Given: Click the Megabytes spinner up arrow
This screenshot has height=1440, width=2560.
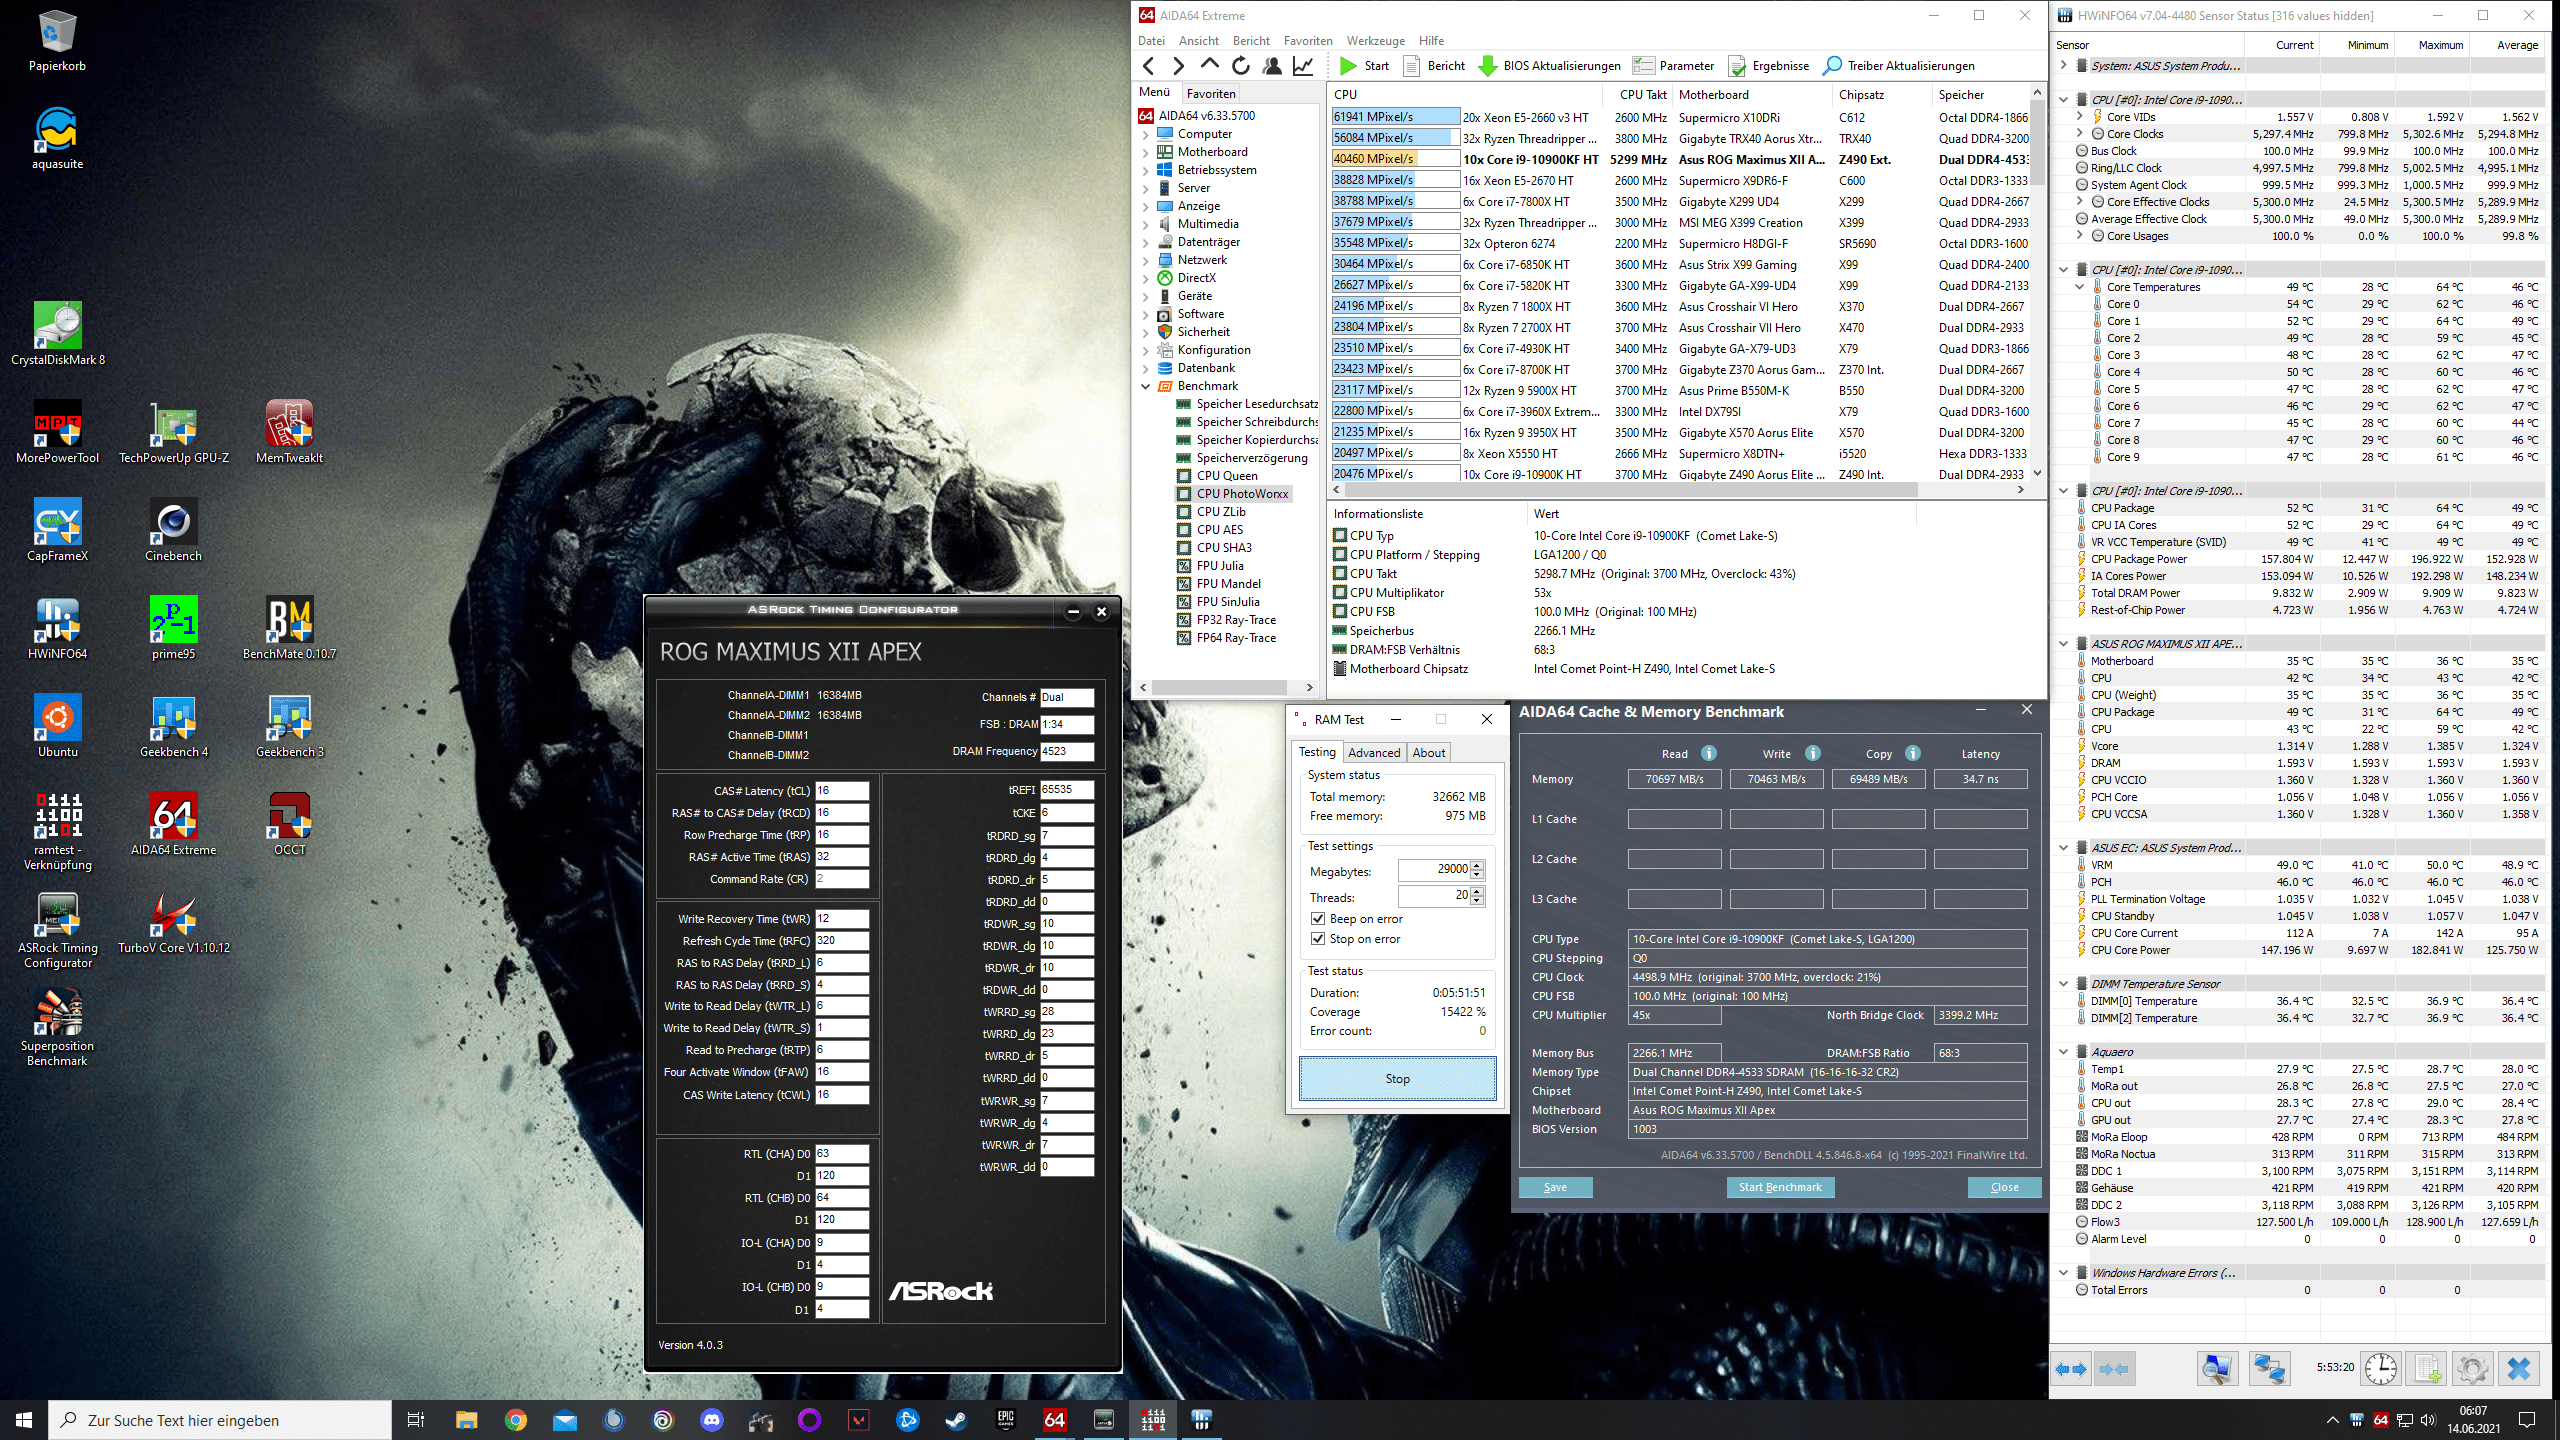Looking at the screenshot, I should point(1477,865).
